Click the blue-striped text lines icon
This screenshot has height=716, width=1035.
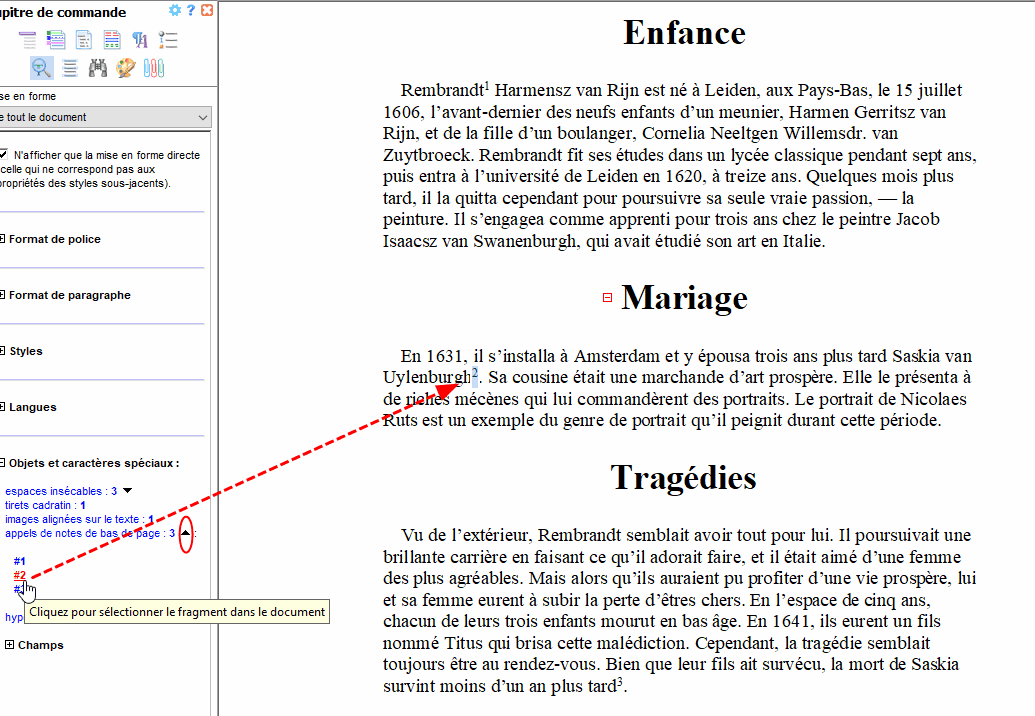pos(70,68)
